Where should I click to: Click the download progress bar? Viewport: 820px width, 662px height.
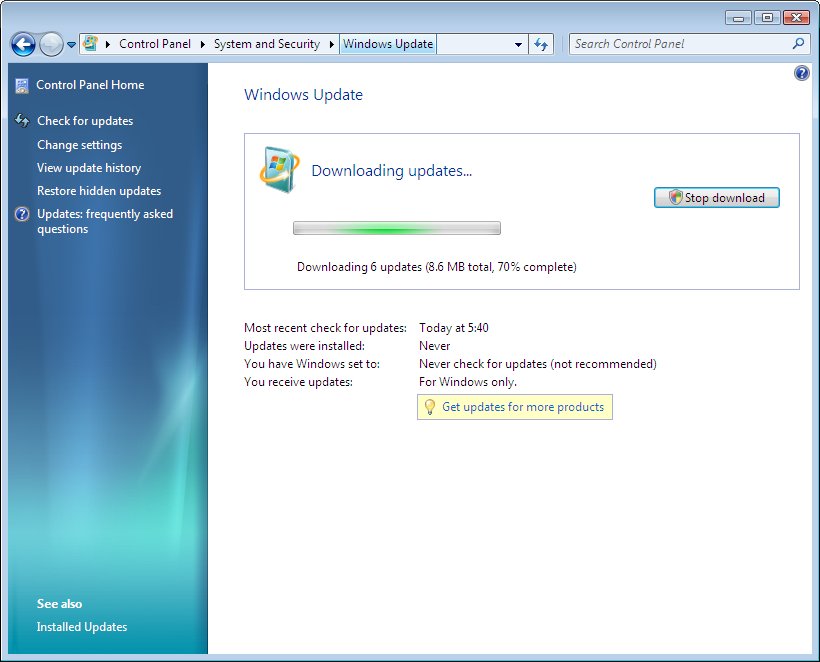[x=396, y=228]
